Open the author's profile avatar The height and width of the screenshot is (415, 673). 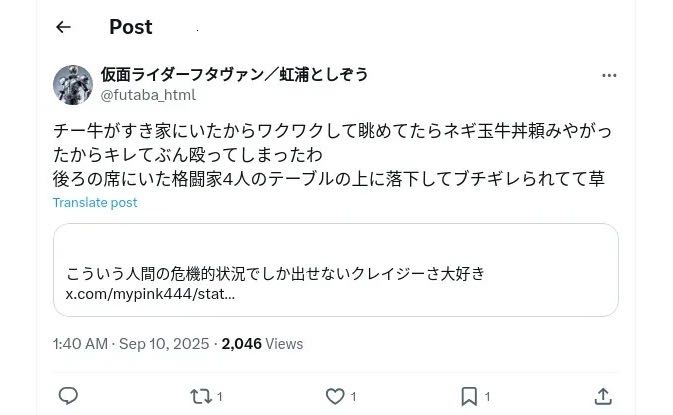[x=72, y=84]
